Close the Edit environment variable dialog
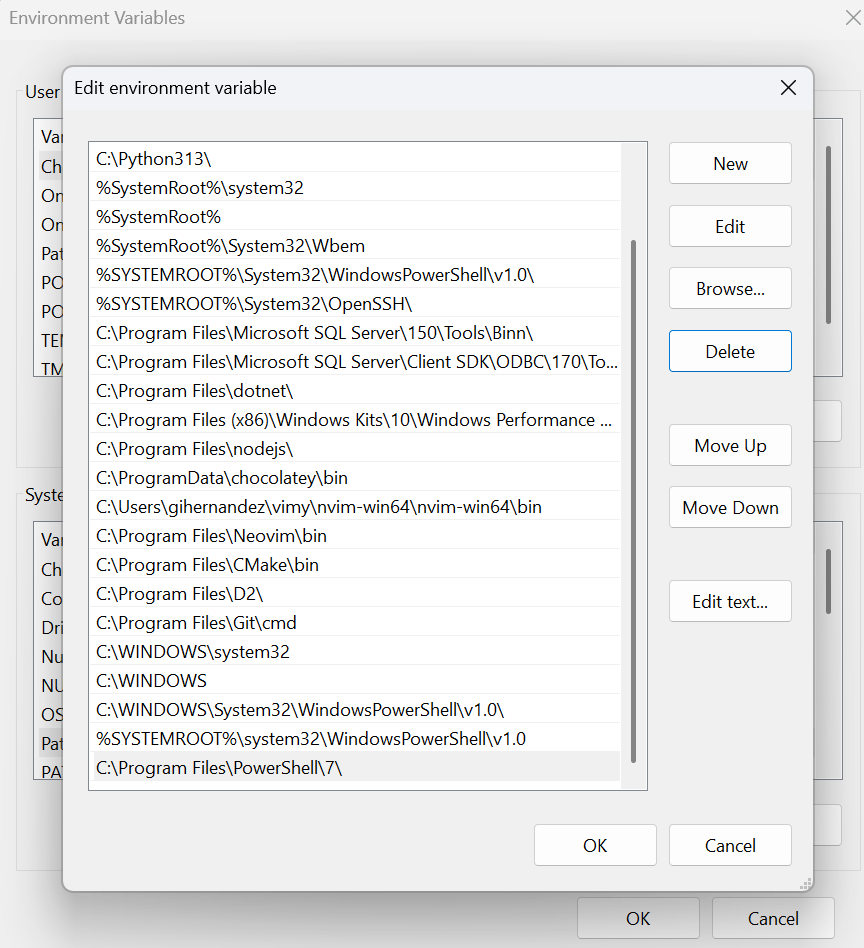This screenshot has width=864, height=948. 788,88
